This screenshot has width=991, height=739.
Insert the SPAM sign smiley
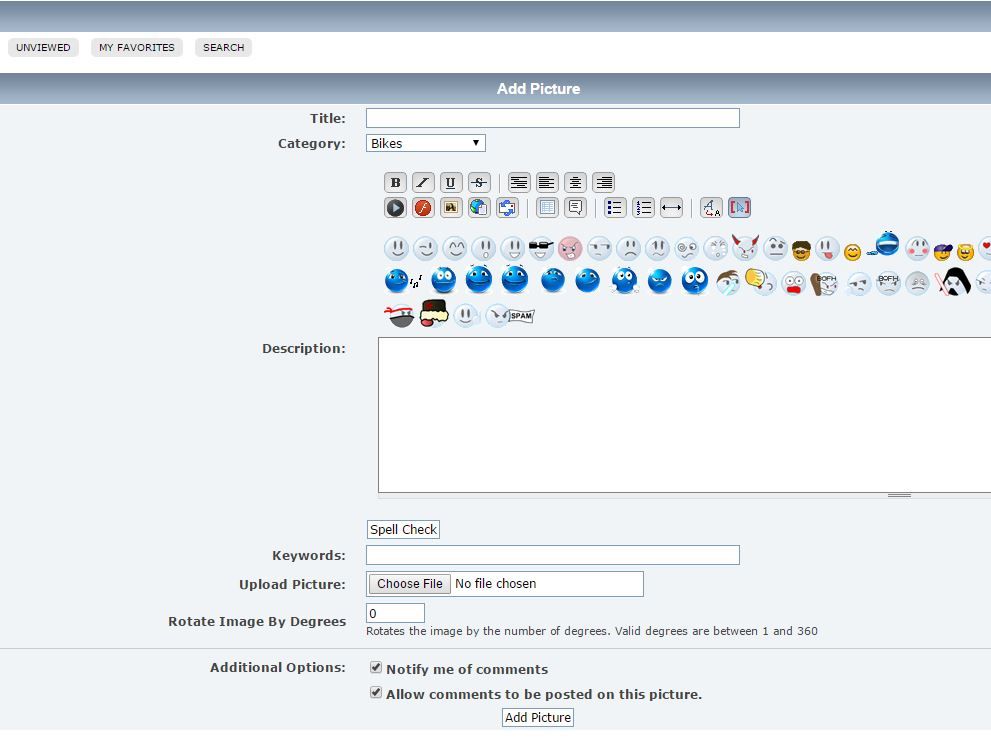pyautogui.click(x=511, y=315)
